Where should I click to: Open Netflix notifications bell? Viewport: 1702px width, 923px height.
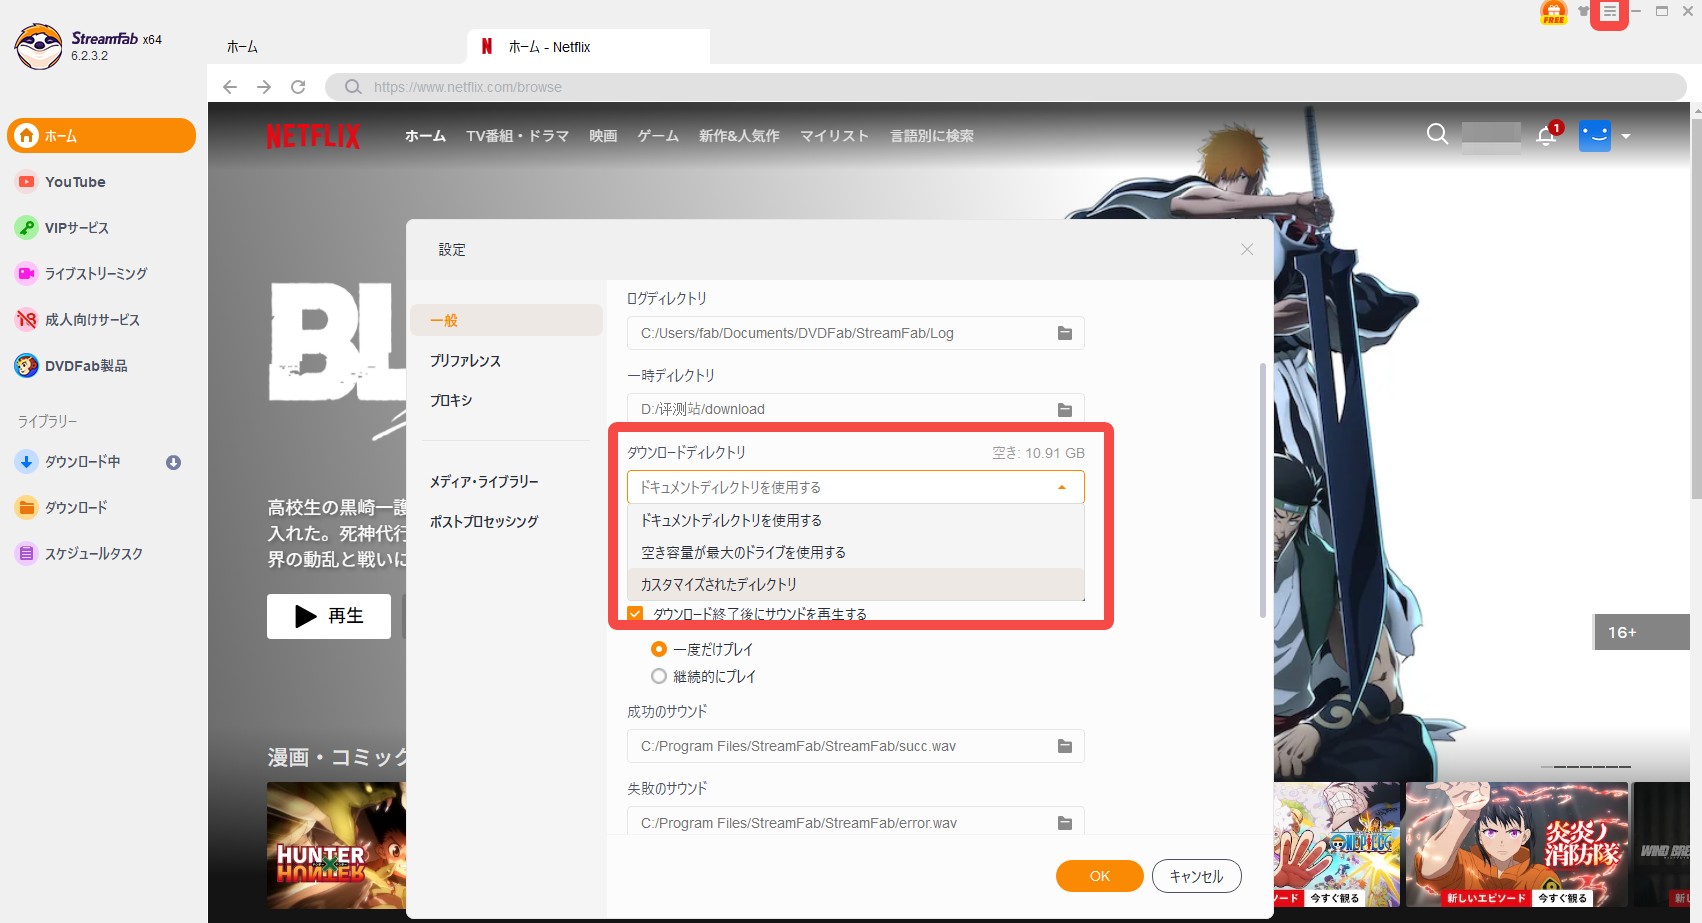(1546, 136)
